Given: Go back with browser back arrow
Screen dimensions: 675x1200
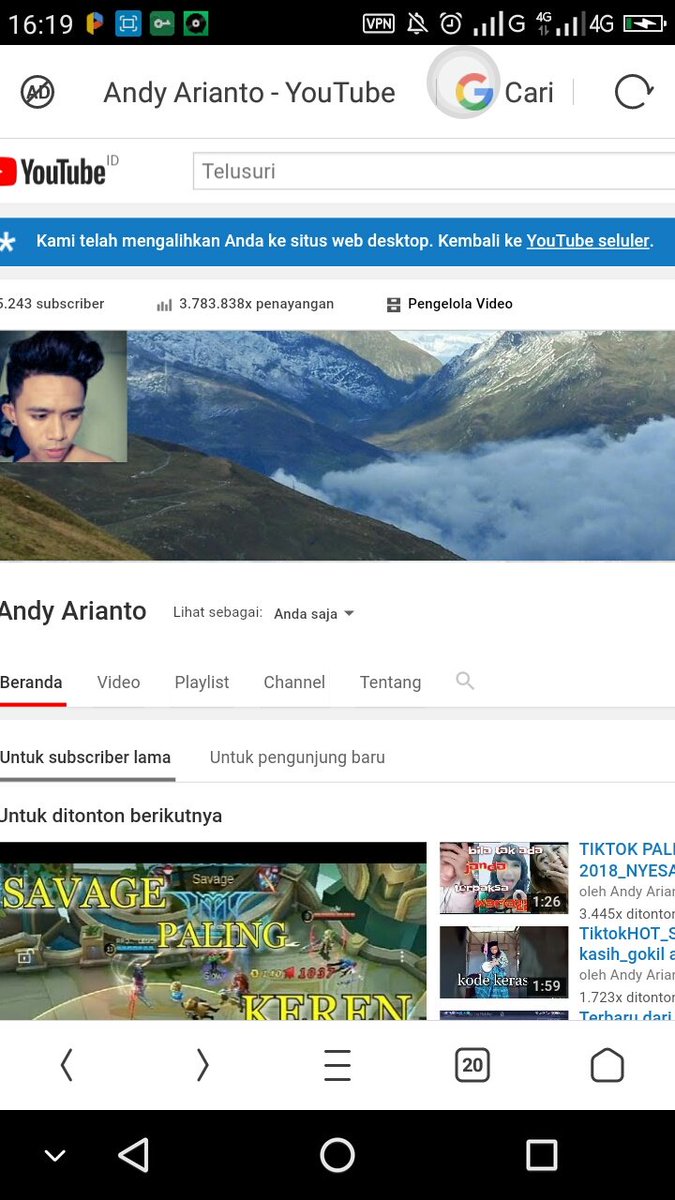Looking at the screenshot, I should coord(67,1065).
